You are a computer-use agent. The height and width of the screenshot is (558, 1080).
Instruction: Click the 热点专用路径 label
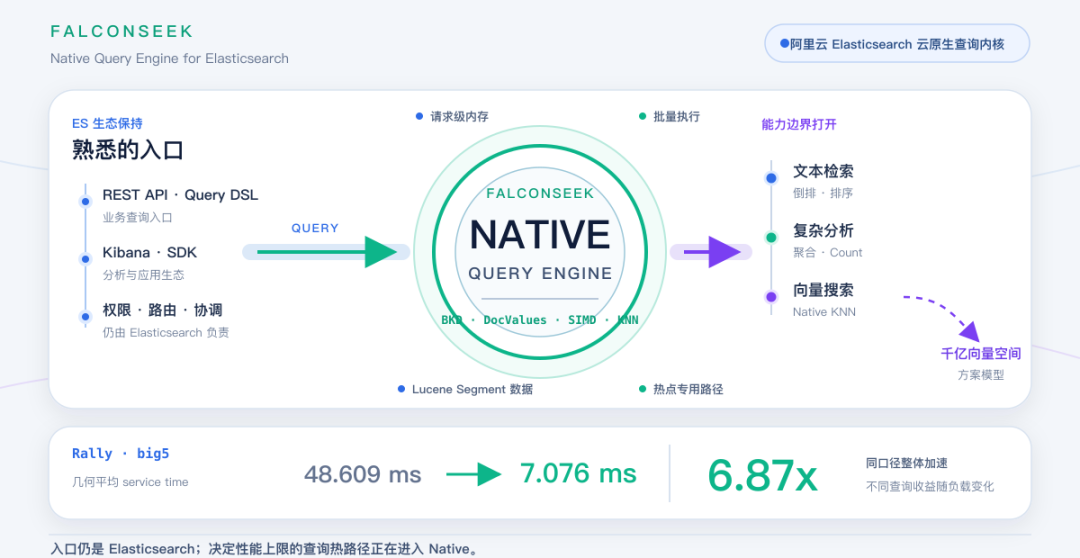pyautogui.click(x=688, y=389)
